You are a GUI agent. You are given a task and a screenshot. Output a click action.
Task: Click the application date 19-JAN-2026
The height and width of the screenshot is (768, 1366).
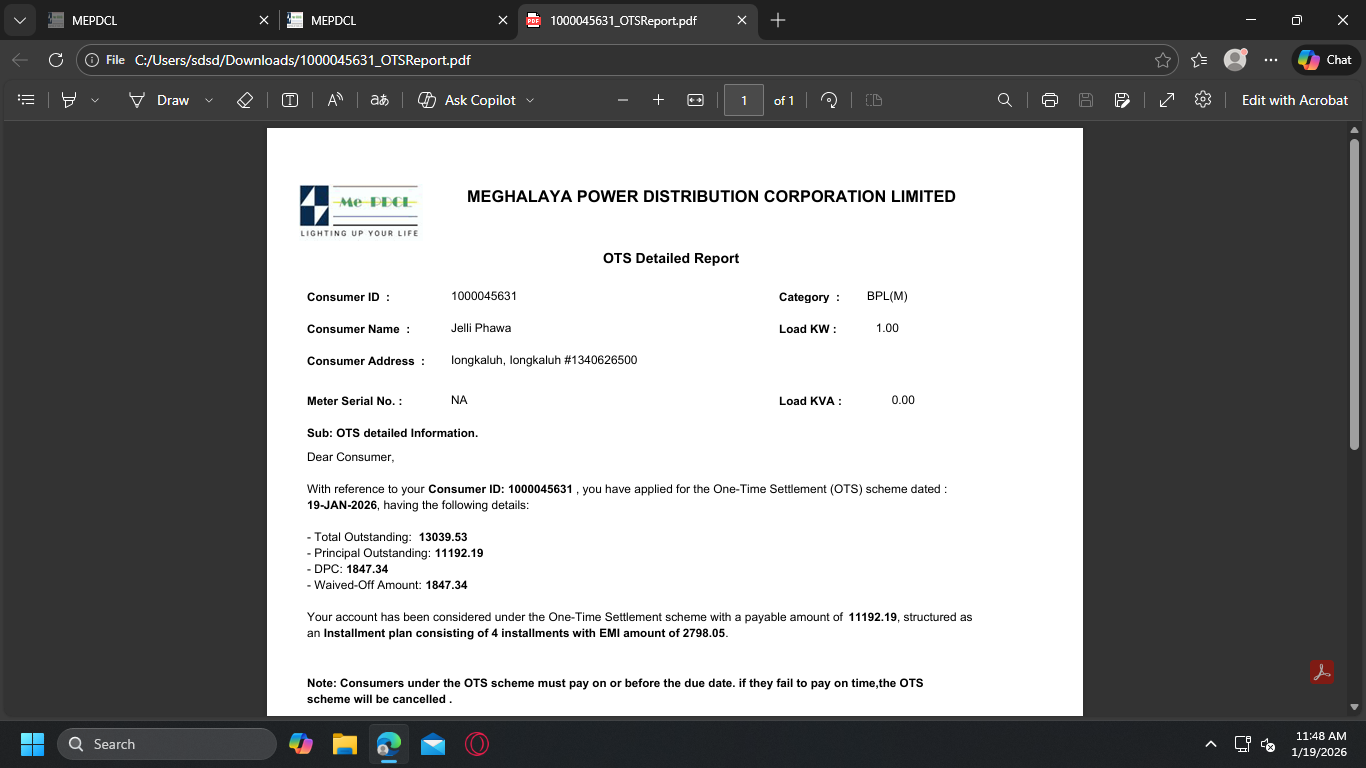pos(342,505)
